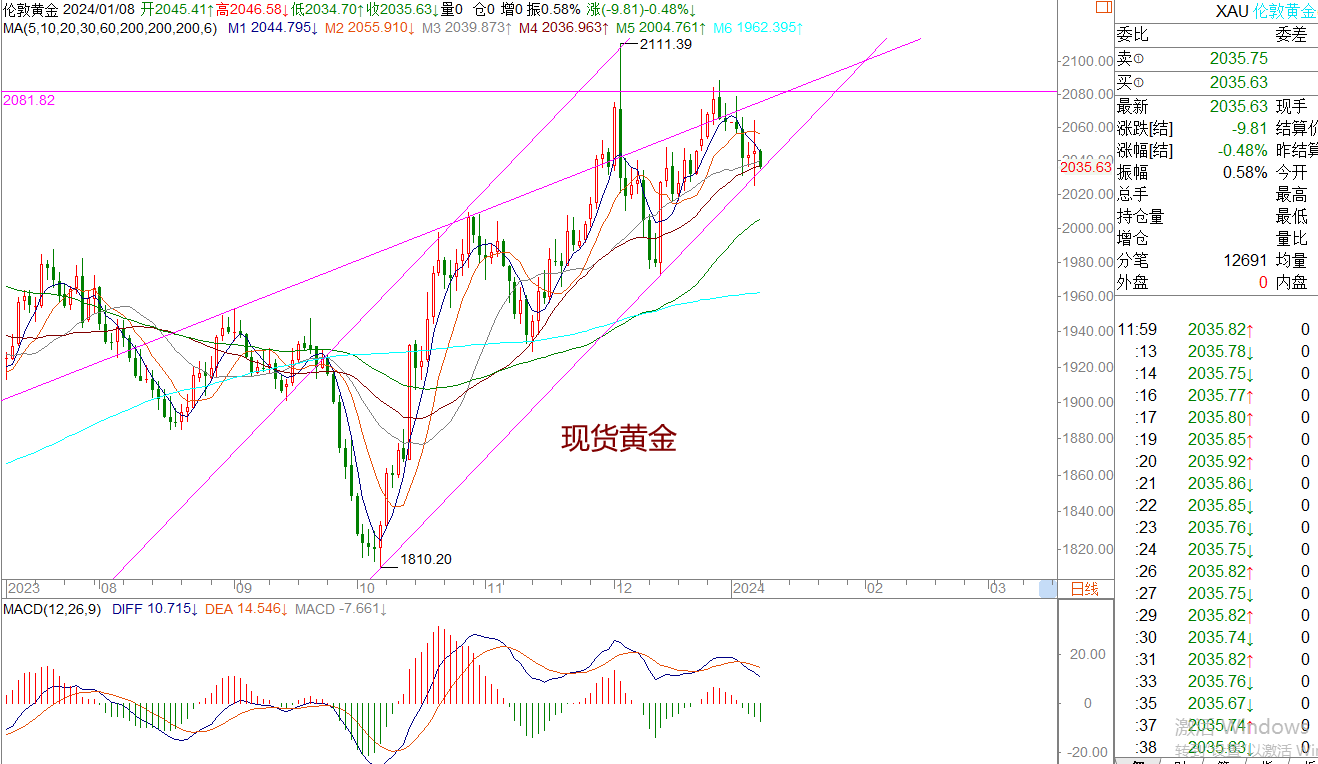
Task: Click the 买① bid price 2035.63
Action: click(x=1238, y=82)
